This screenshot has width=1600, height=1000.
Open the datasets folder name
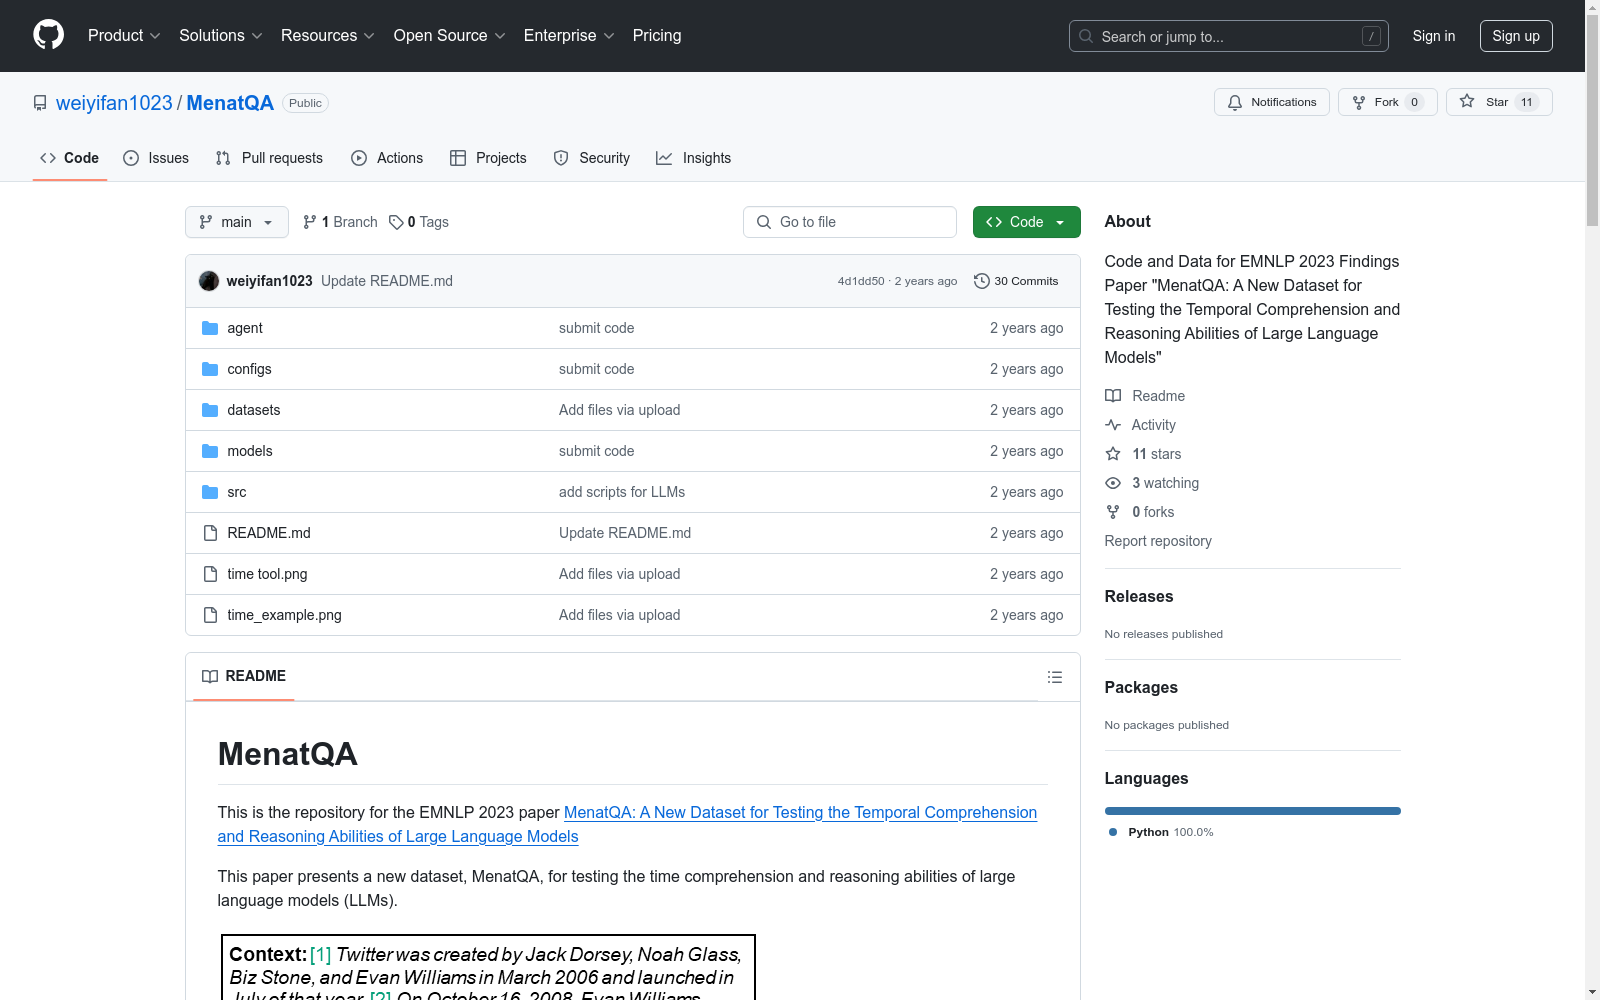pyautogui.click(x=254, y=410)
